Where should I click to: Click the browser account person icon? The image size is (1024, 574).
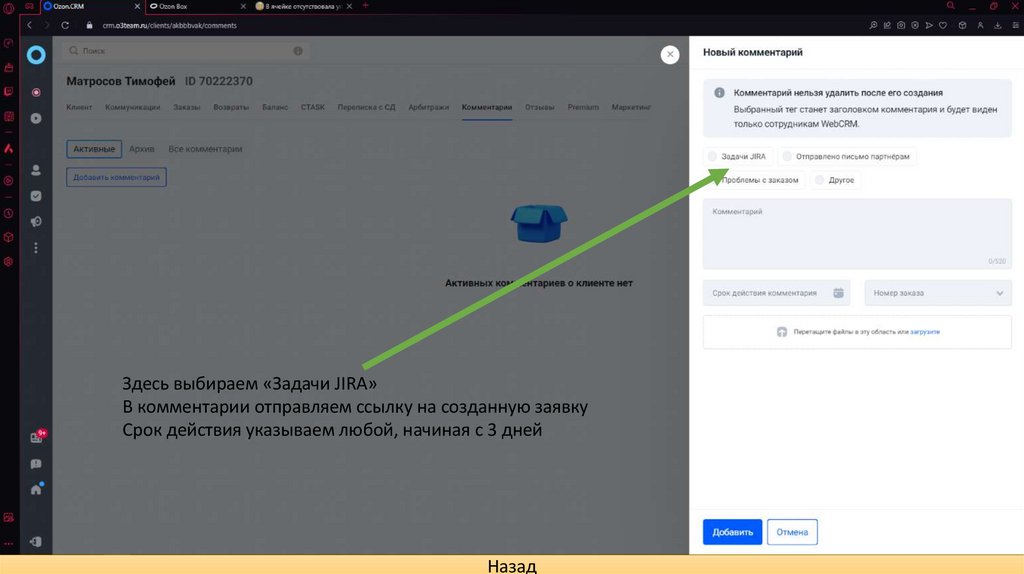980,25
